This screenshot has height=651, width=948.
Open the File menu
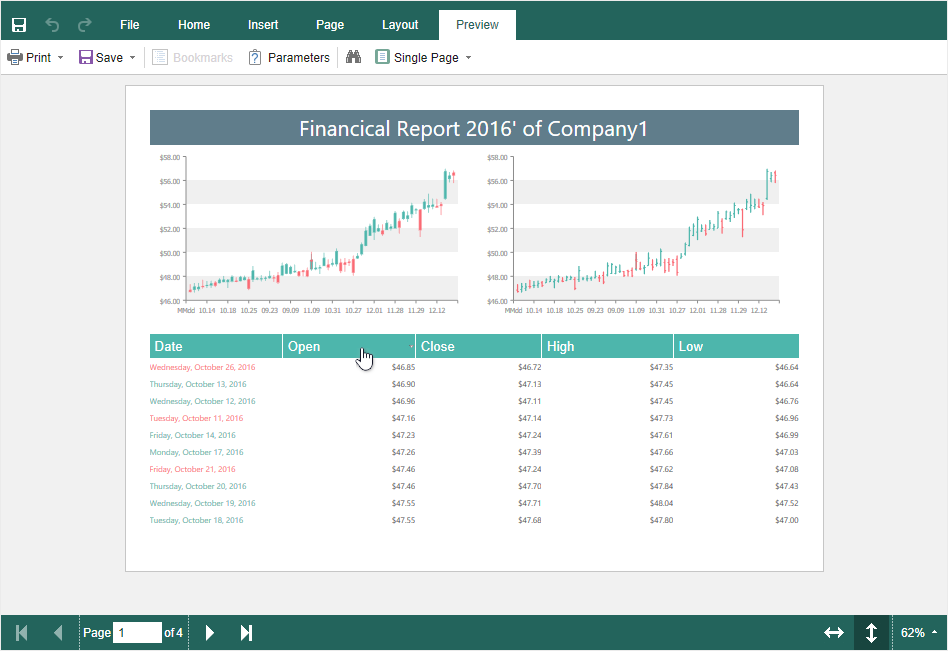point(130,25)
